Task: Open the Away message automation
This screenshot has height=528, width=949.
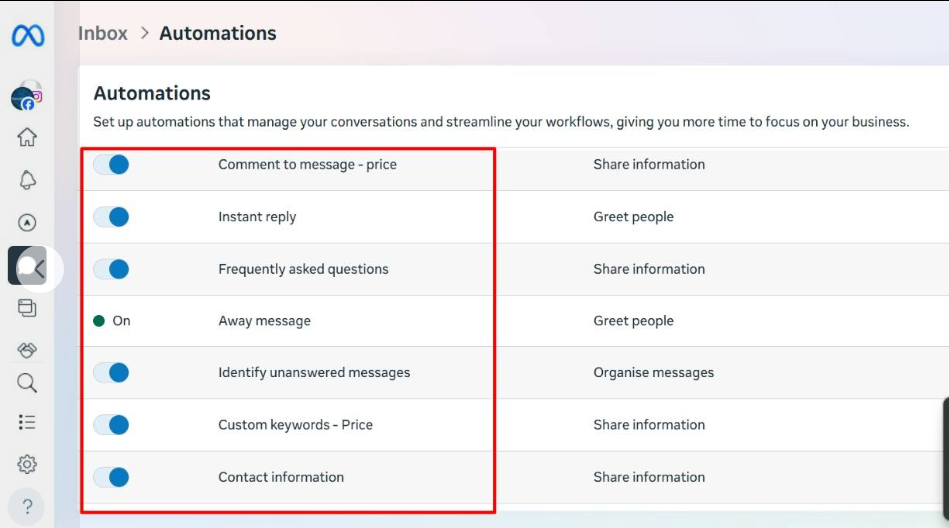Action: tap(264, 321)
